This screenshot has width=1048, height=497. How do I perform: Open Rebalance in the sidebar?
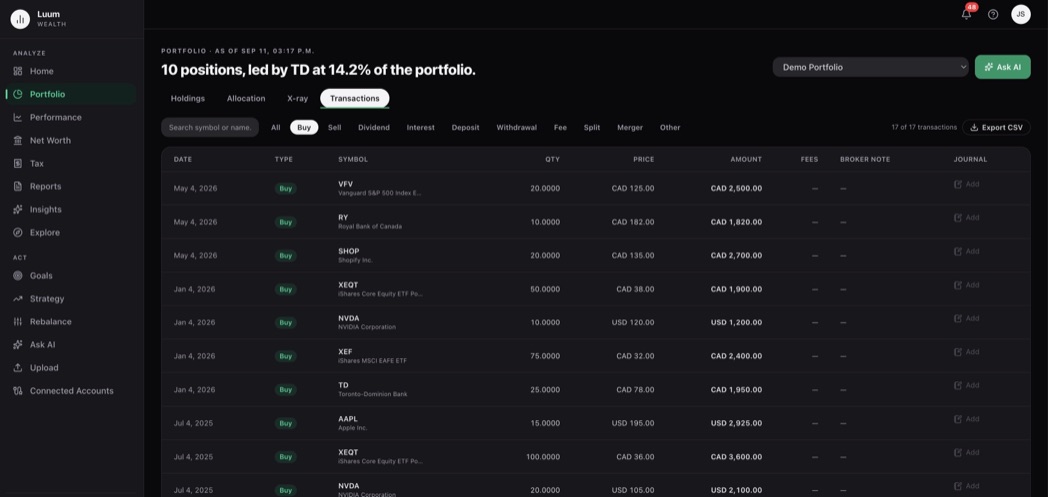coord(70,321)
